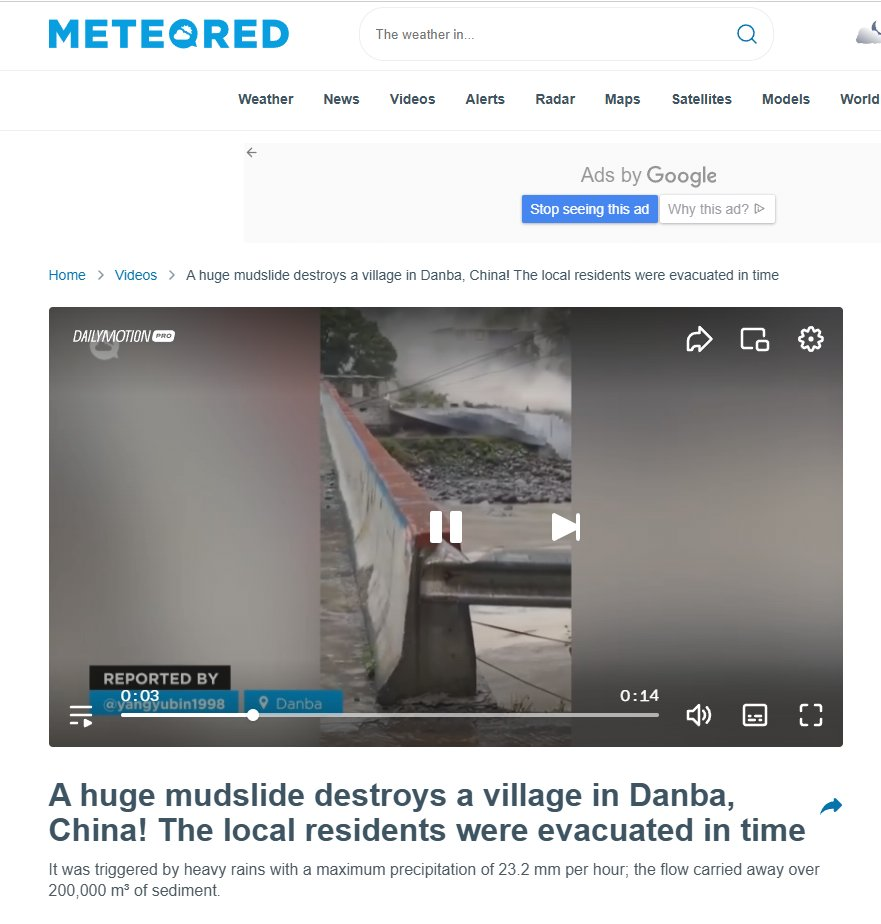Share the article using blue arrow
Screen dimensions: 881x924
(x=831, y=806)
